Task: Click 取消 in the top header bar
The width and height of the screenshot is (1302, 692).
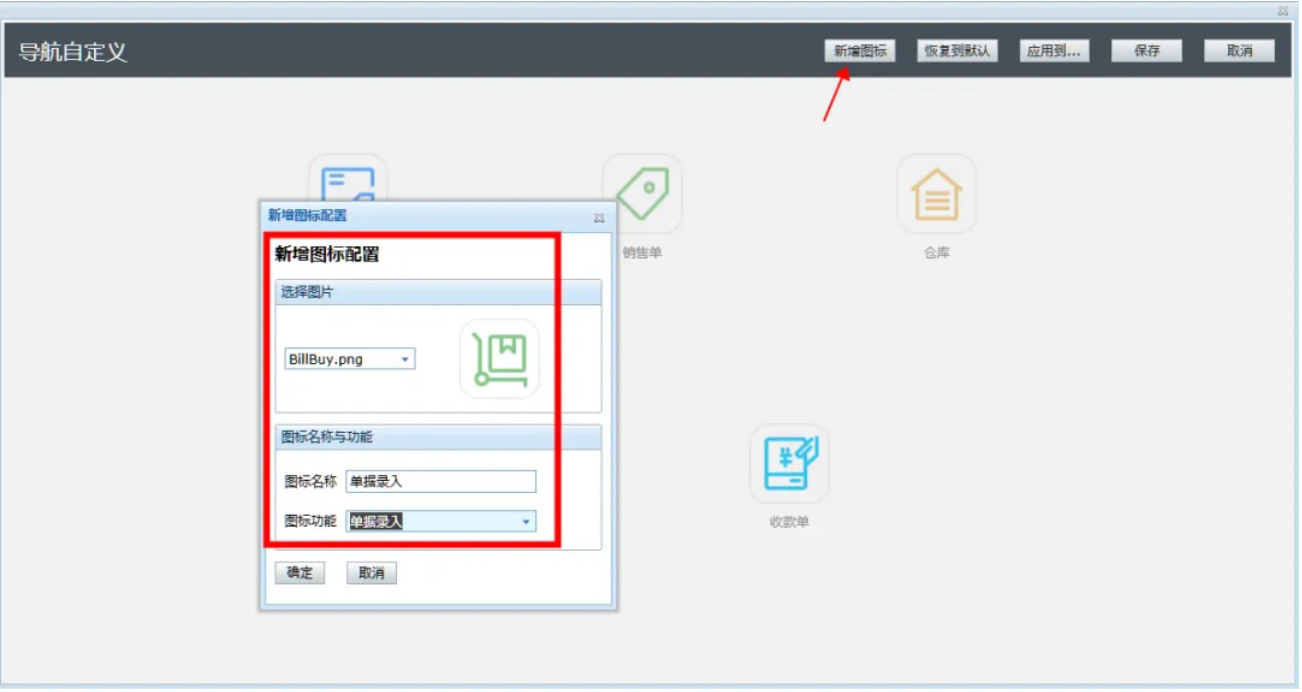Action: tap(1239, 51)
